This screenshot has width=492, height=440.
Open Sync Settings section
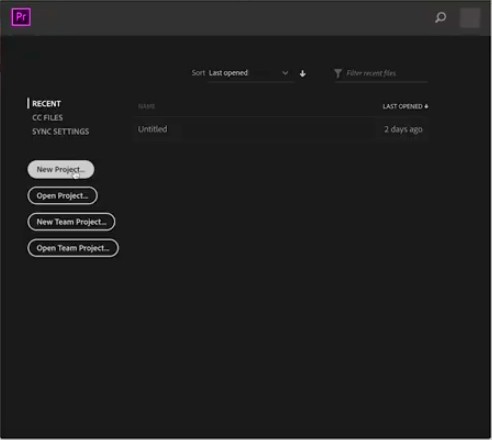coord(60,132)
